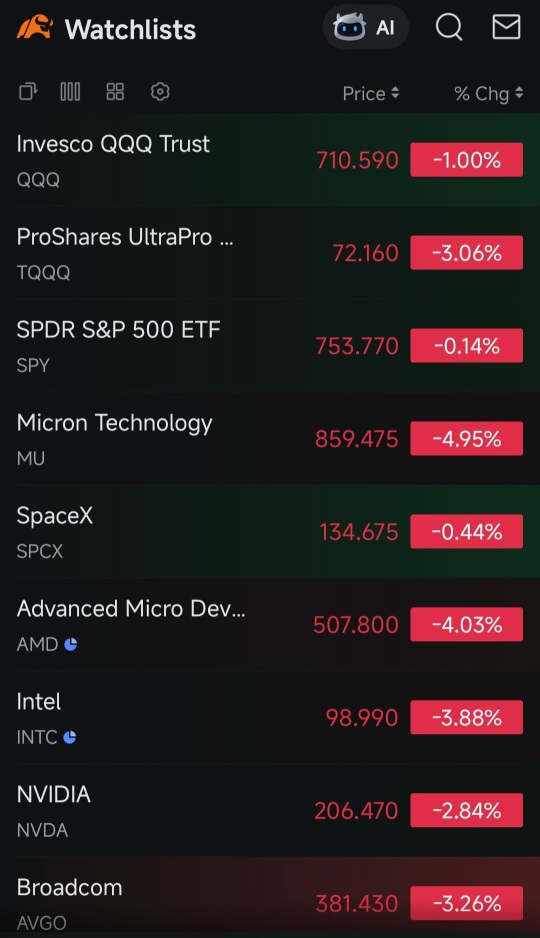Open the Micron Technology stock row

(270, 438)
